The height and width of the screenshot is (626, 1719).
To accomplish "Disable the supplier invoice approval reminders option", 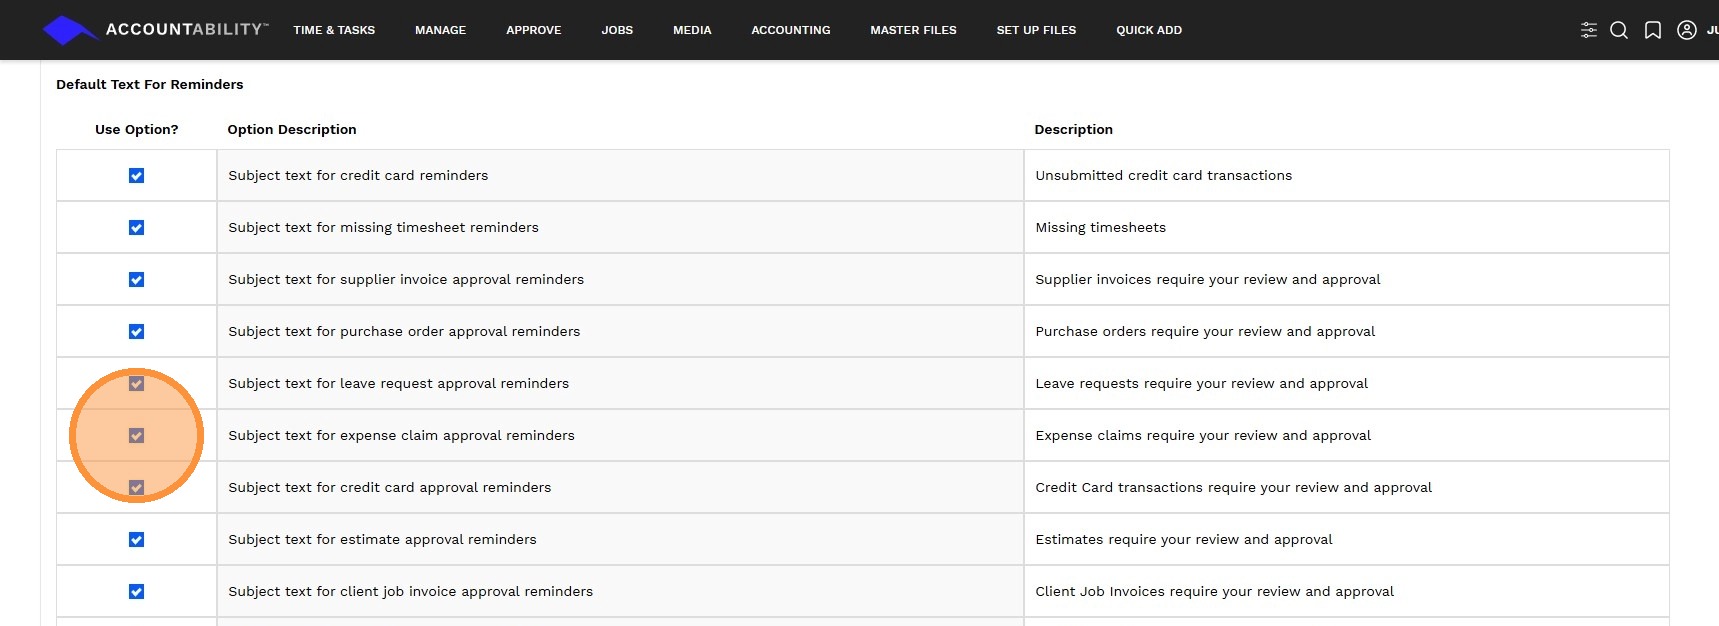I will pyautogui.click(x=137, y=280).
